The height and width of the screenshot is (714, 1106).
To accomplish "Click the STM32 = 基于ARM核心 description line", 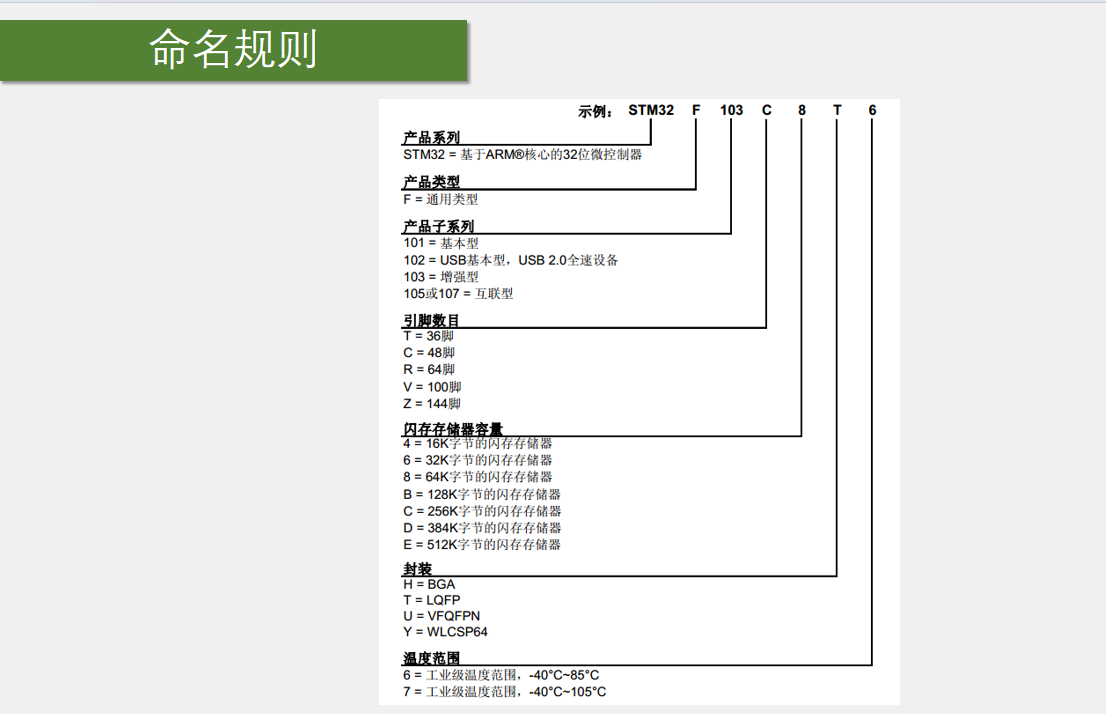I will (523, 155).
